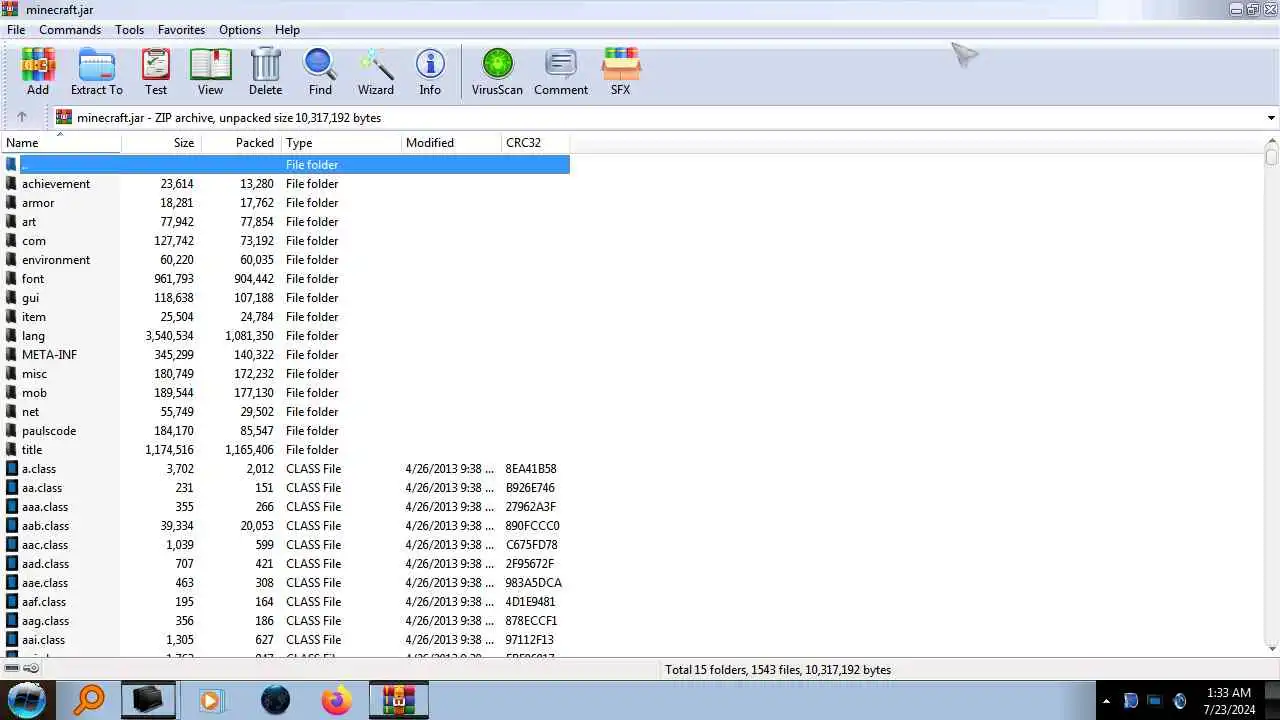The width and height of the screenshot is (1280, 720).
Task: Click the vertical scrollbar thumb
Action: click(x=1271, y=157)
